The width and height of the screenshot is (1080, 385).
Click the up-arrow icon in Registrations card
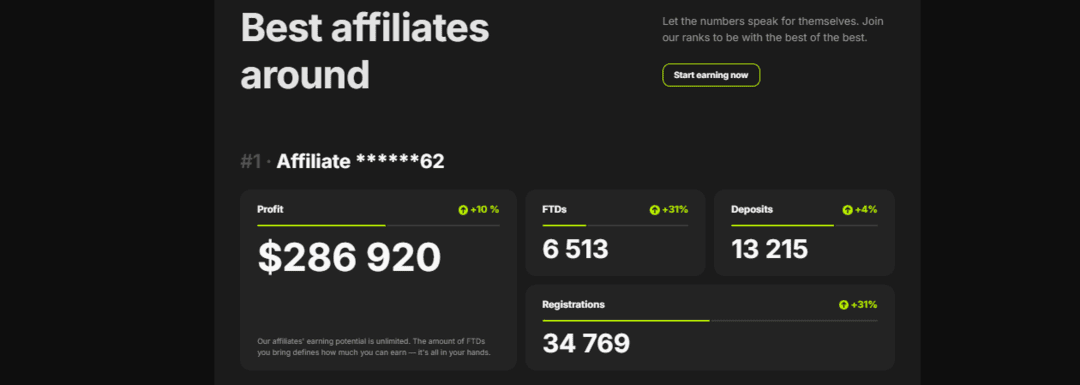pos(843,304)
